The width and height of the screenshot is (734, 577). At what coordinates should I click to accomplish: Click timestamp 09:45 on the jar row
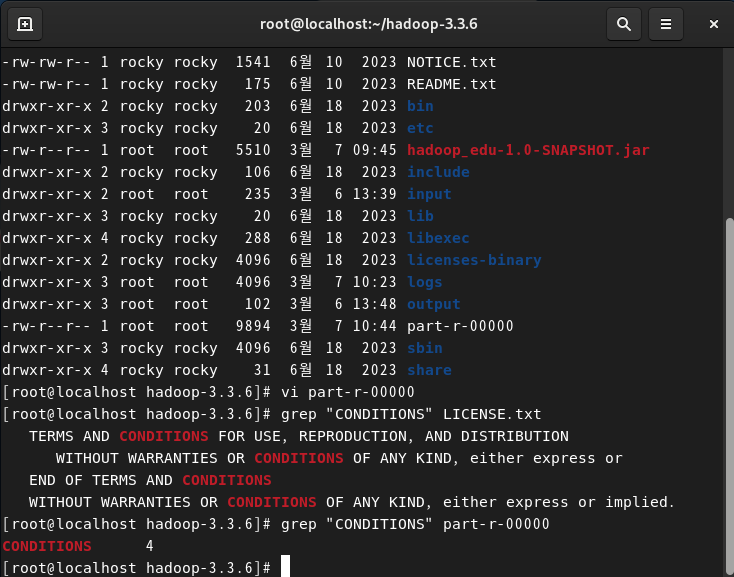pyautogui.click(x=374, y=150)
